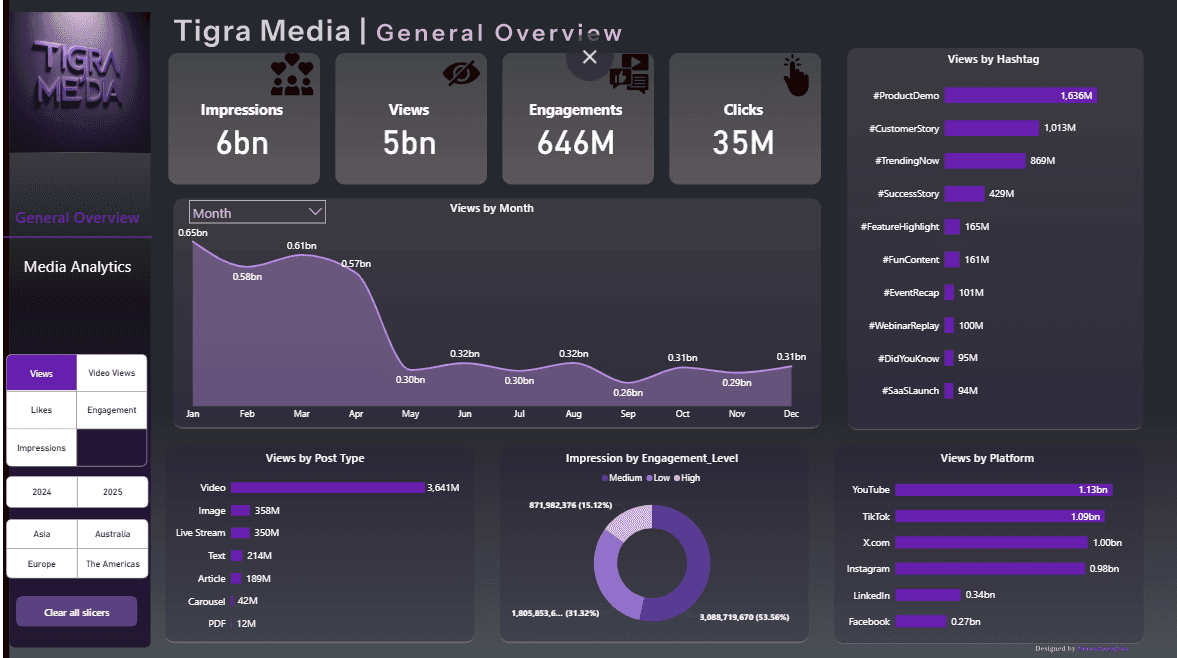Image resolution: width=1177 pixels, height=658 pixels.
Task: Click the Clicks 35M card
Action: tap(745, 118)
